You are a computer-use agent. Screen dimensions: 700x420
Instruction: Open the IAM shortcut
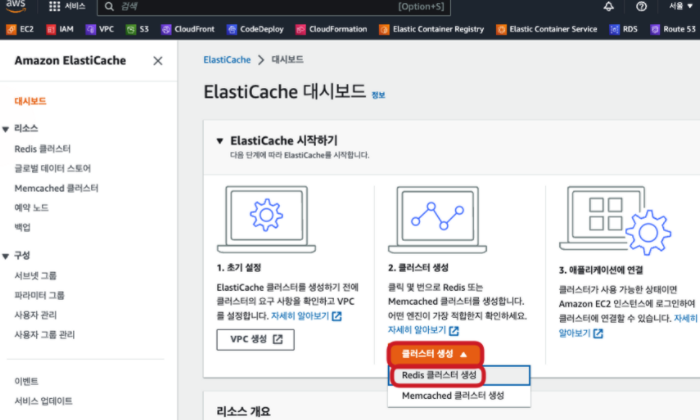[x=60, y=29]
